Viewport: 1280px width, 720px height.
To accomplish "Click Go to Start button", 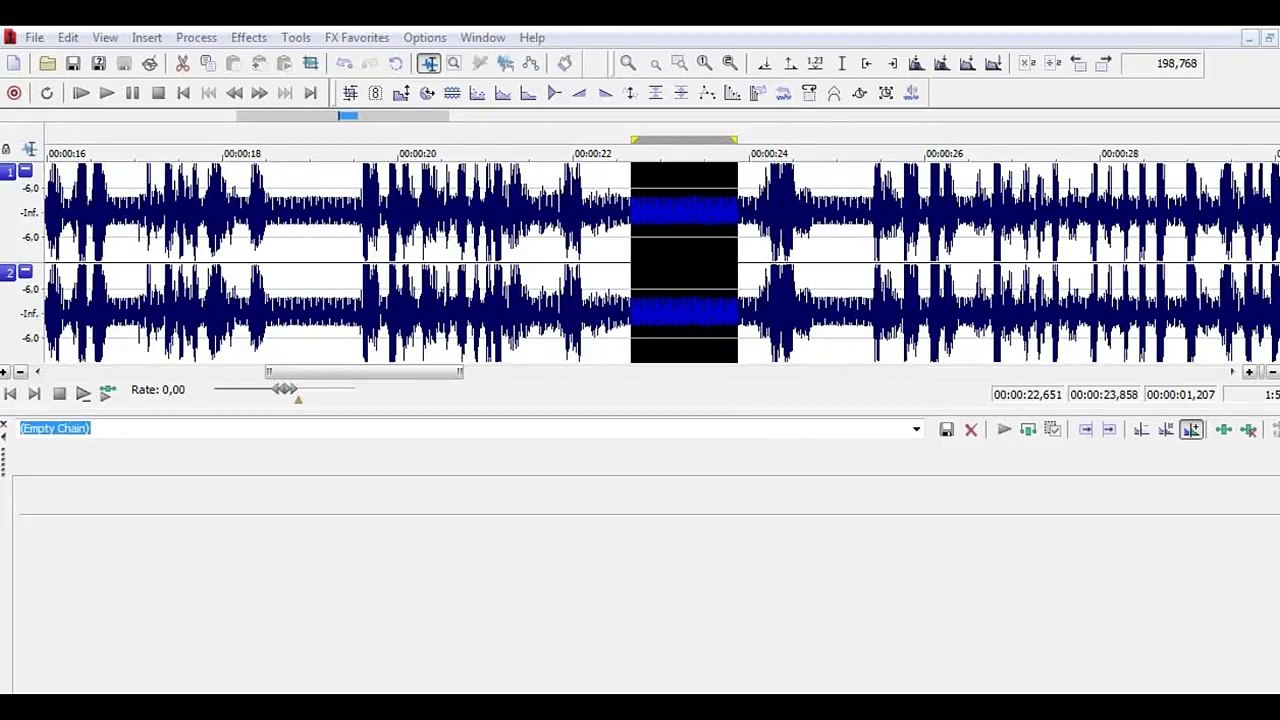I will coord(183,93).
